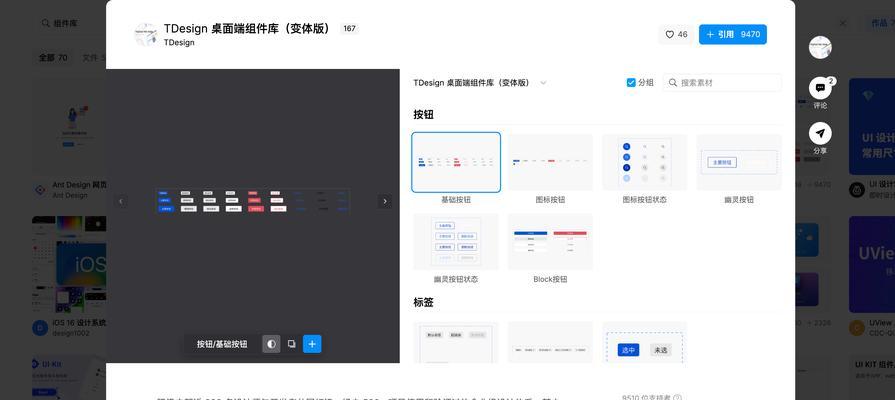The height and width of the screenshot is (400, 895).
Task: Click the 标签 section heading
Action: coord(424,302)
